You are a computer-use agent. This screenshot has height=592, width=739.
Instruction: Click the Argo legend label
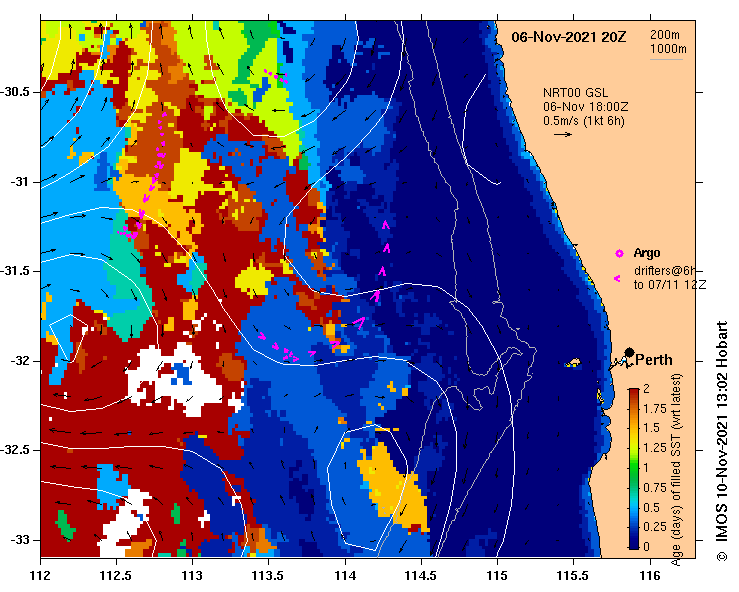[647, 253]
